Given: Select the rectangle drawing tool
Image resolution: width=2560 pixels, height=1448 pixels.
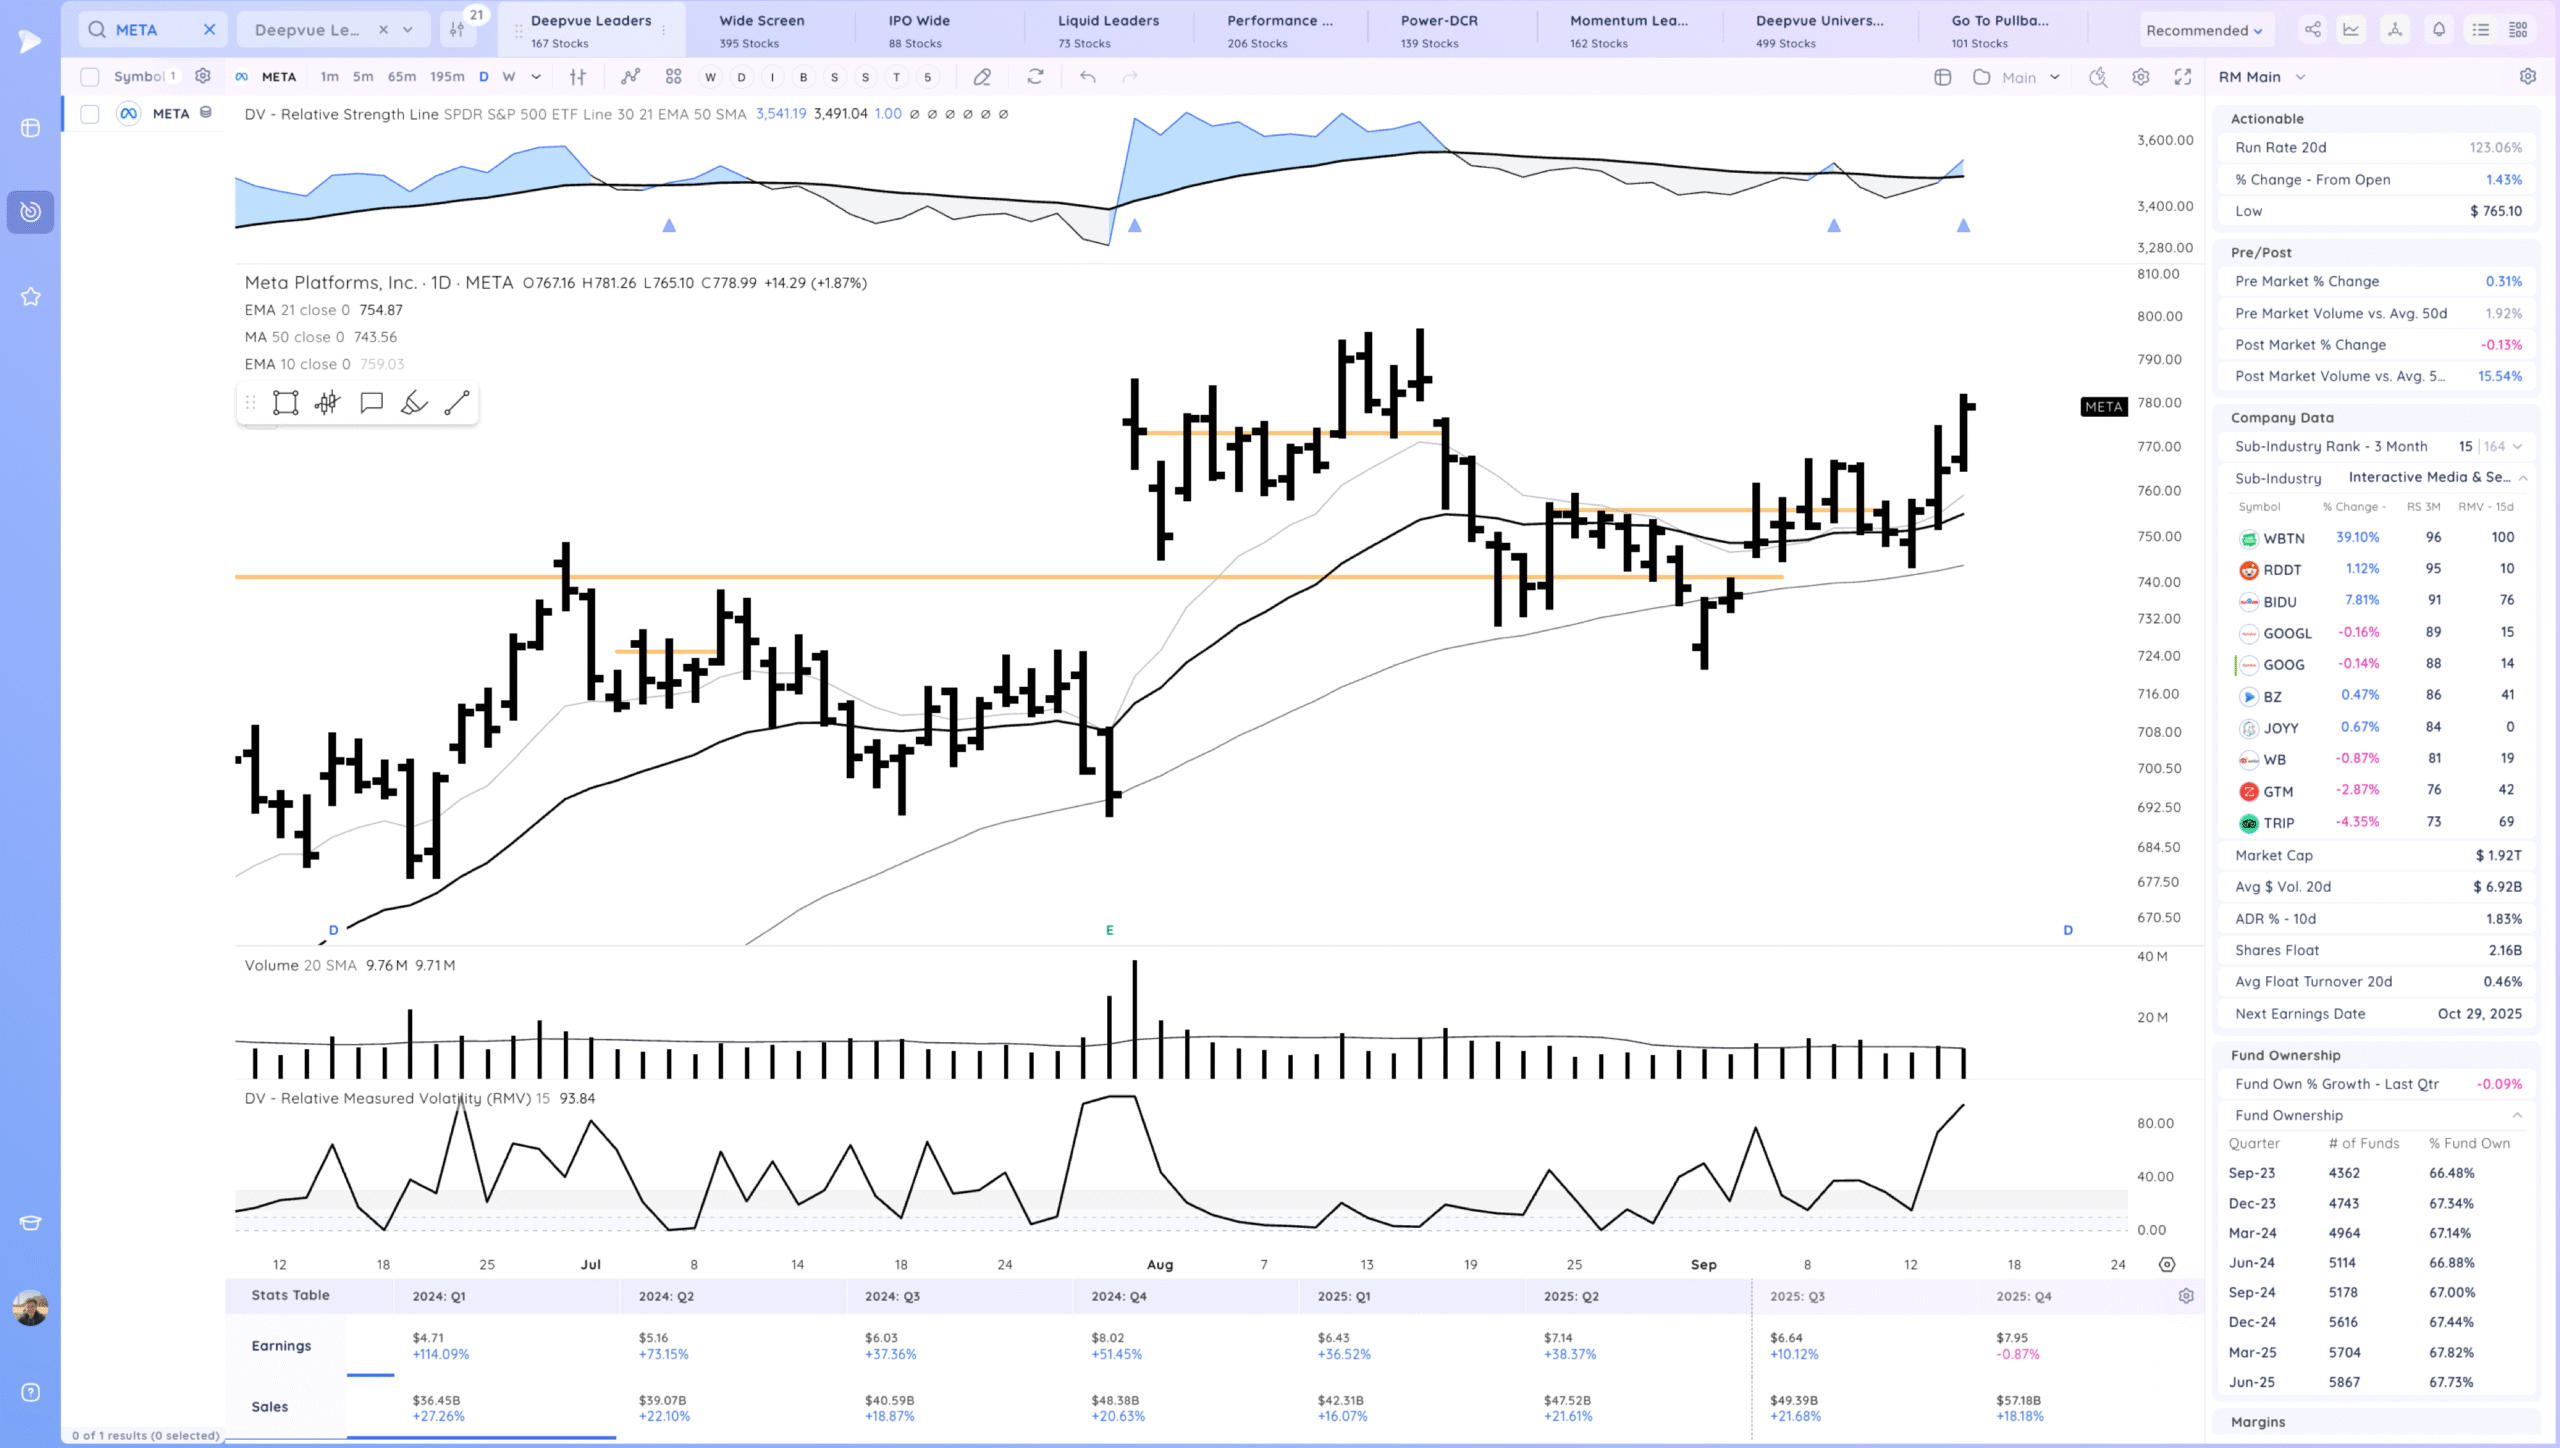Looking at the screenshot, I should 286,403.
